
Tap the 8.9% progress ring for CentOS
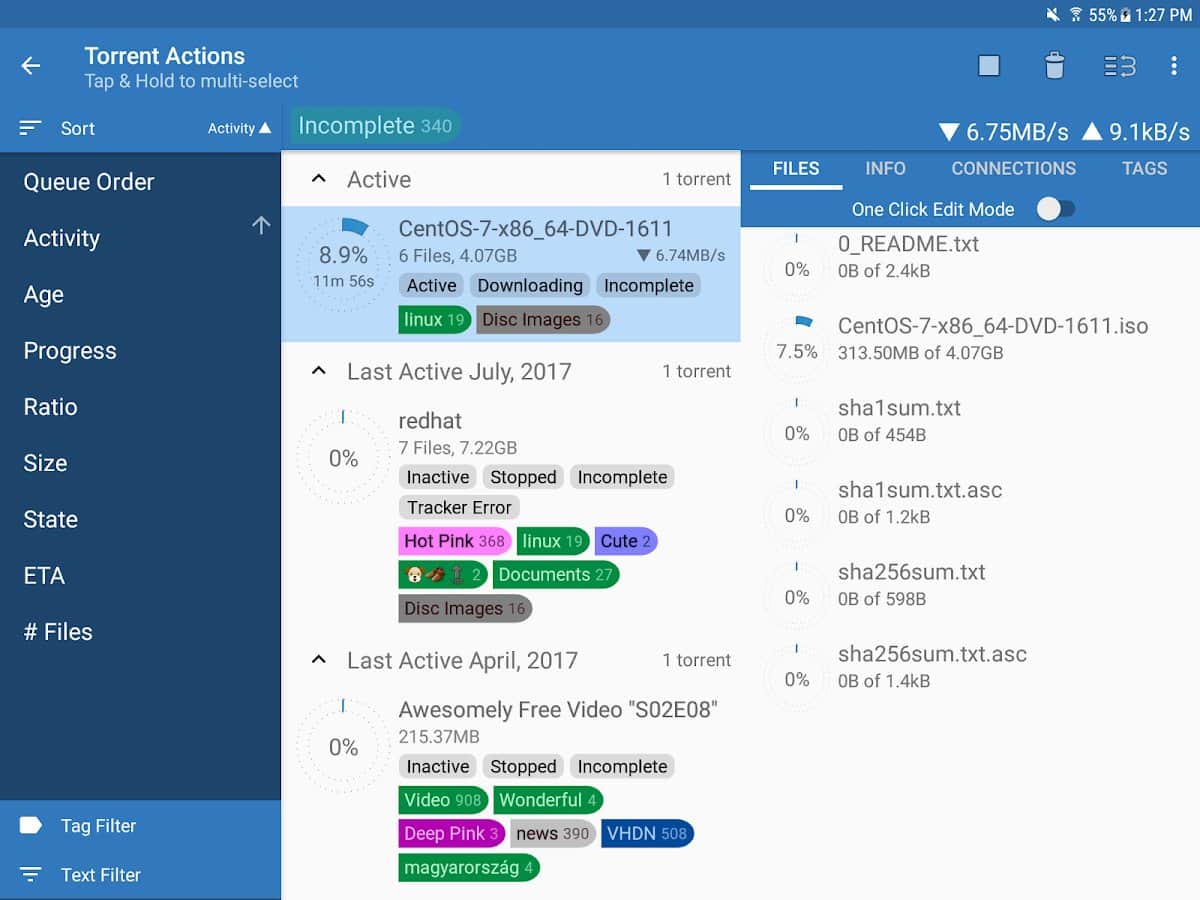pyautogui.click(x=343, y=266)
